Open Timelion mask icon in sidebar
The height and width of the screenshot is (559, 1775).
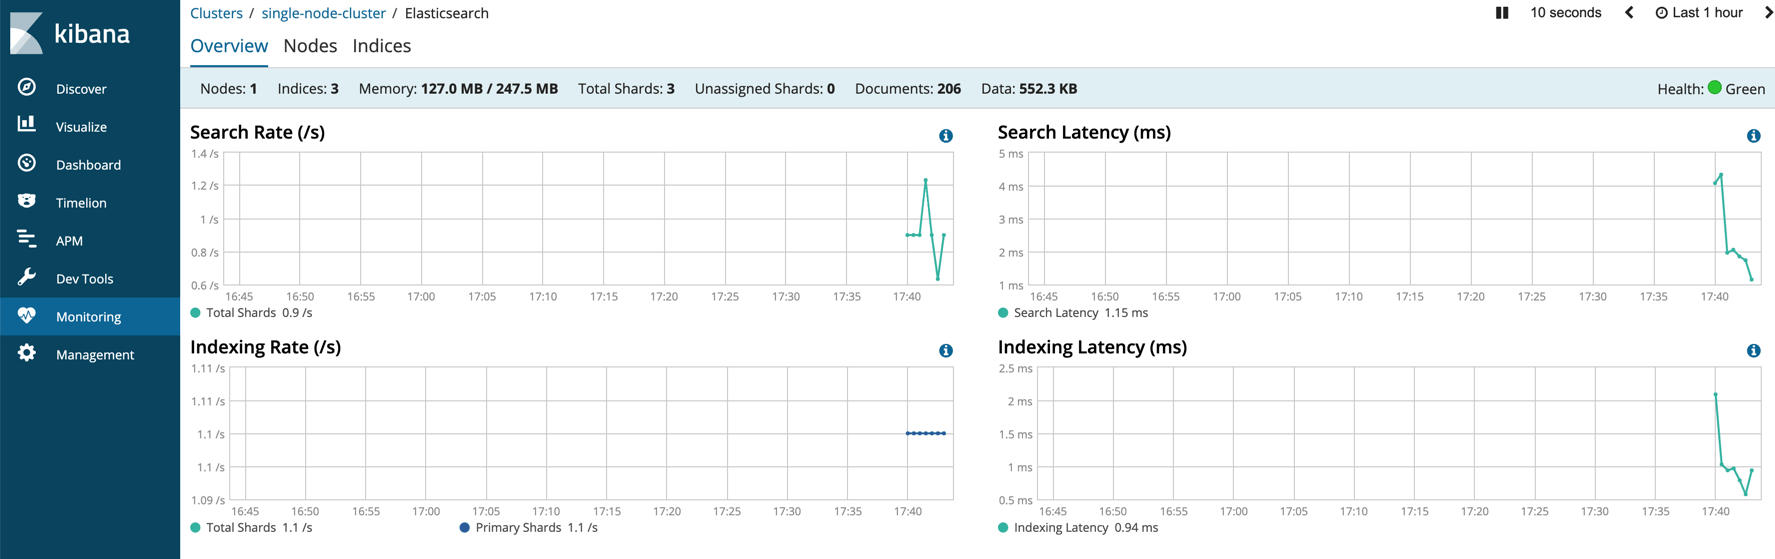tap(27, 201)
